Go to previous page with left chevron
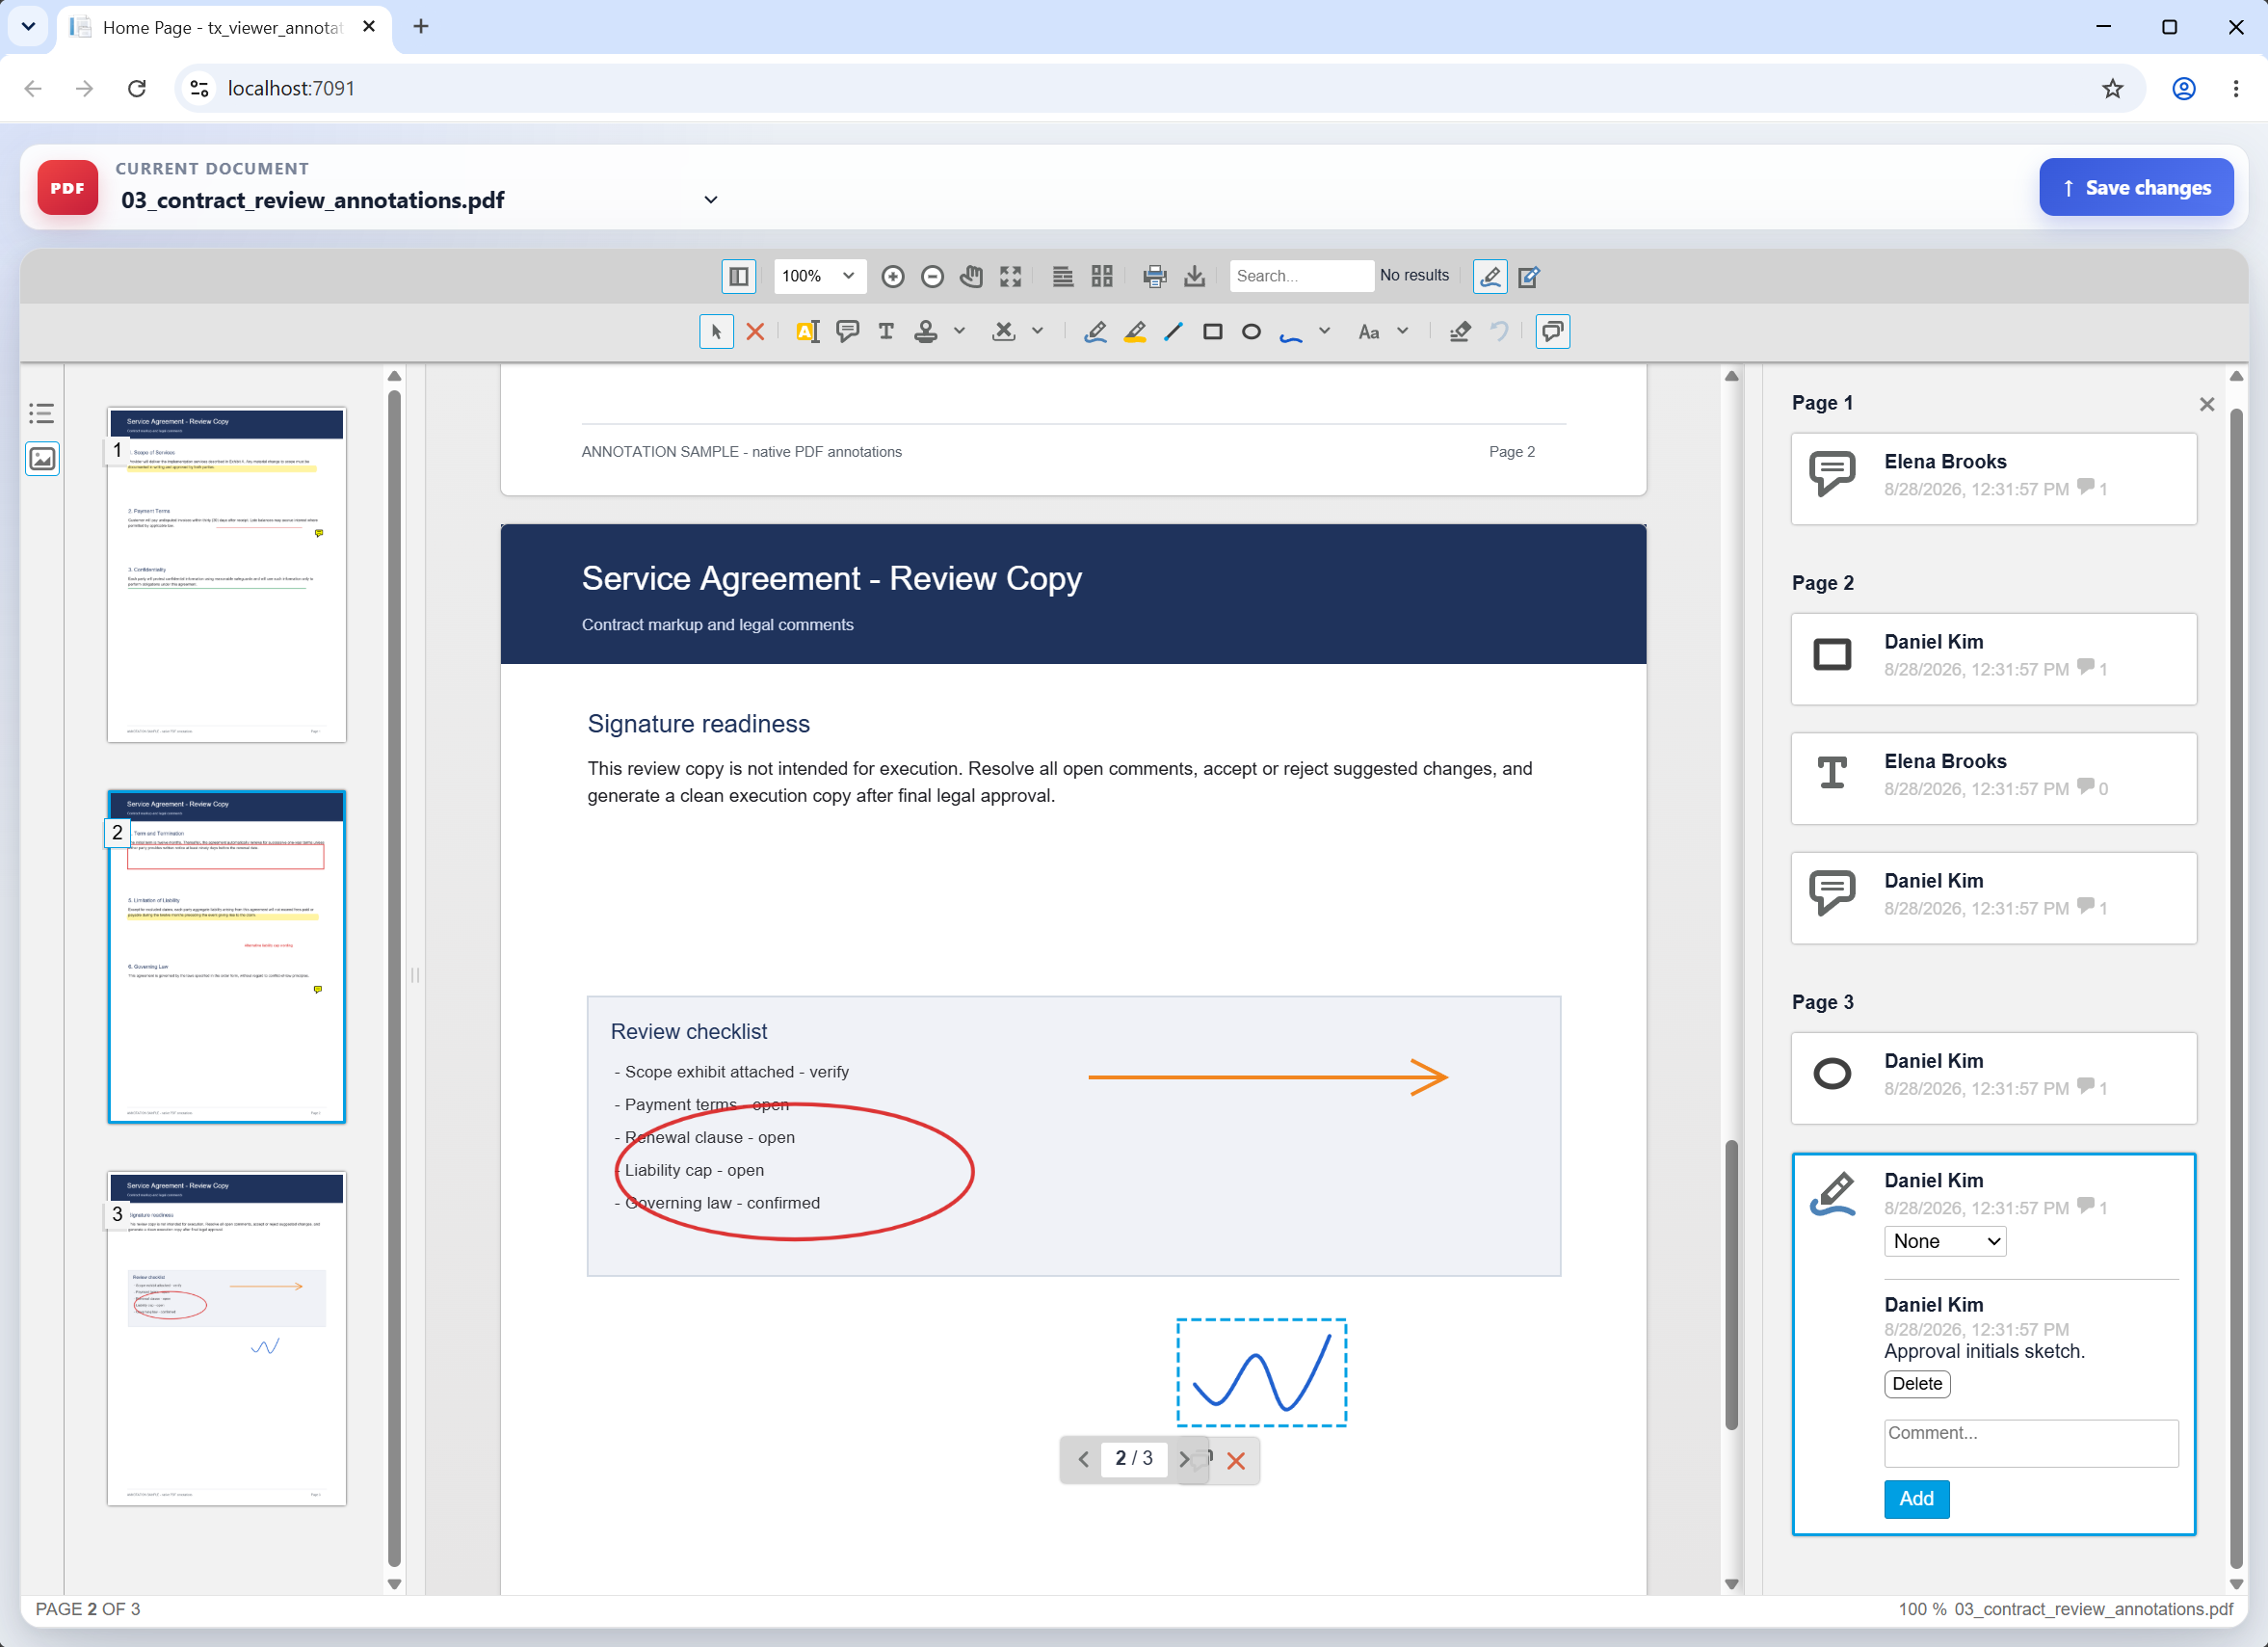Image resolution: width=2268 pixels, height=1647 pixels. point(1083,1459)
